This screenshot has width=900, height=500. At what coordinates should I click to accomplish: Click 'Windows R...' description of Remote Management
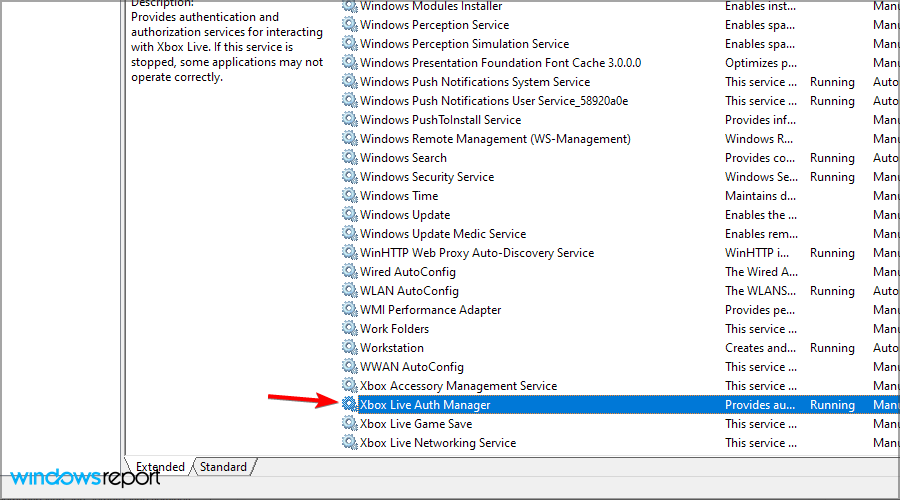(759, 139)
